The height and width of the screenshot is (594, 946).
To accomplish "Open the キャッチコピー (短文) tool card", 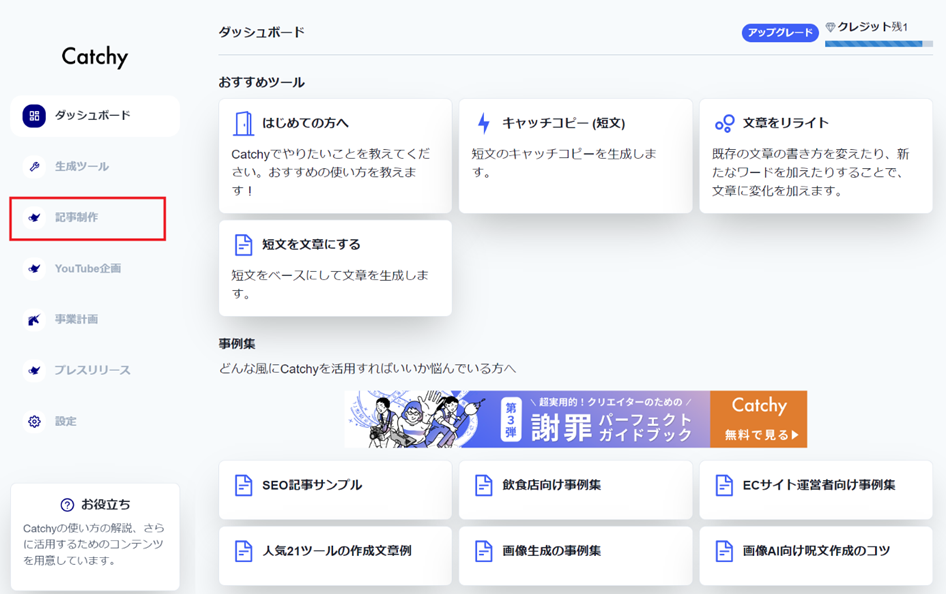I will [x=576, y=156].
